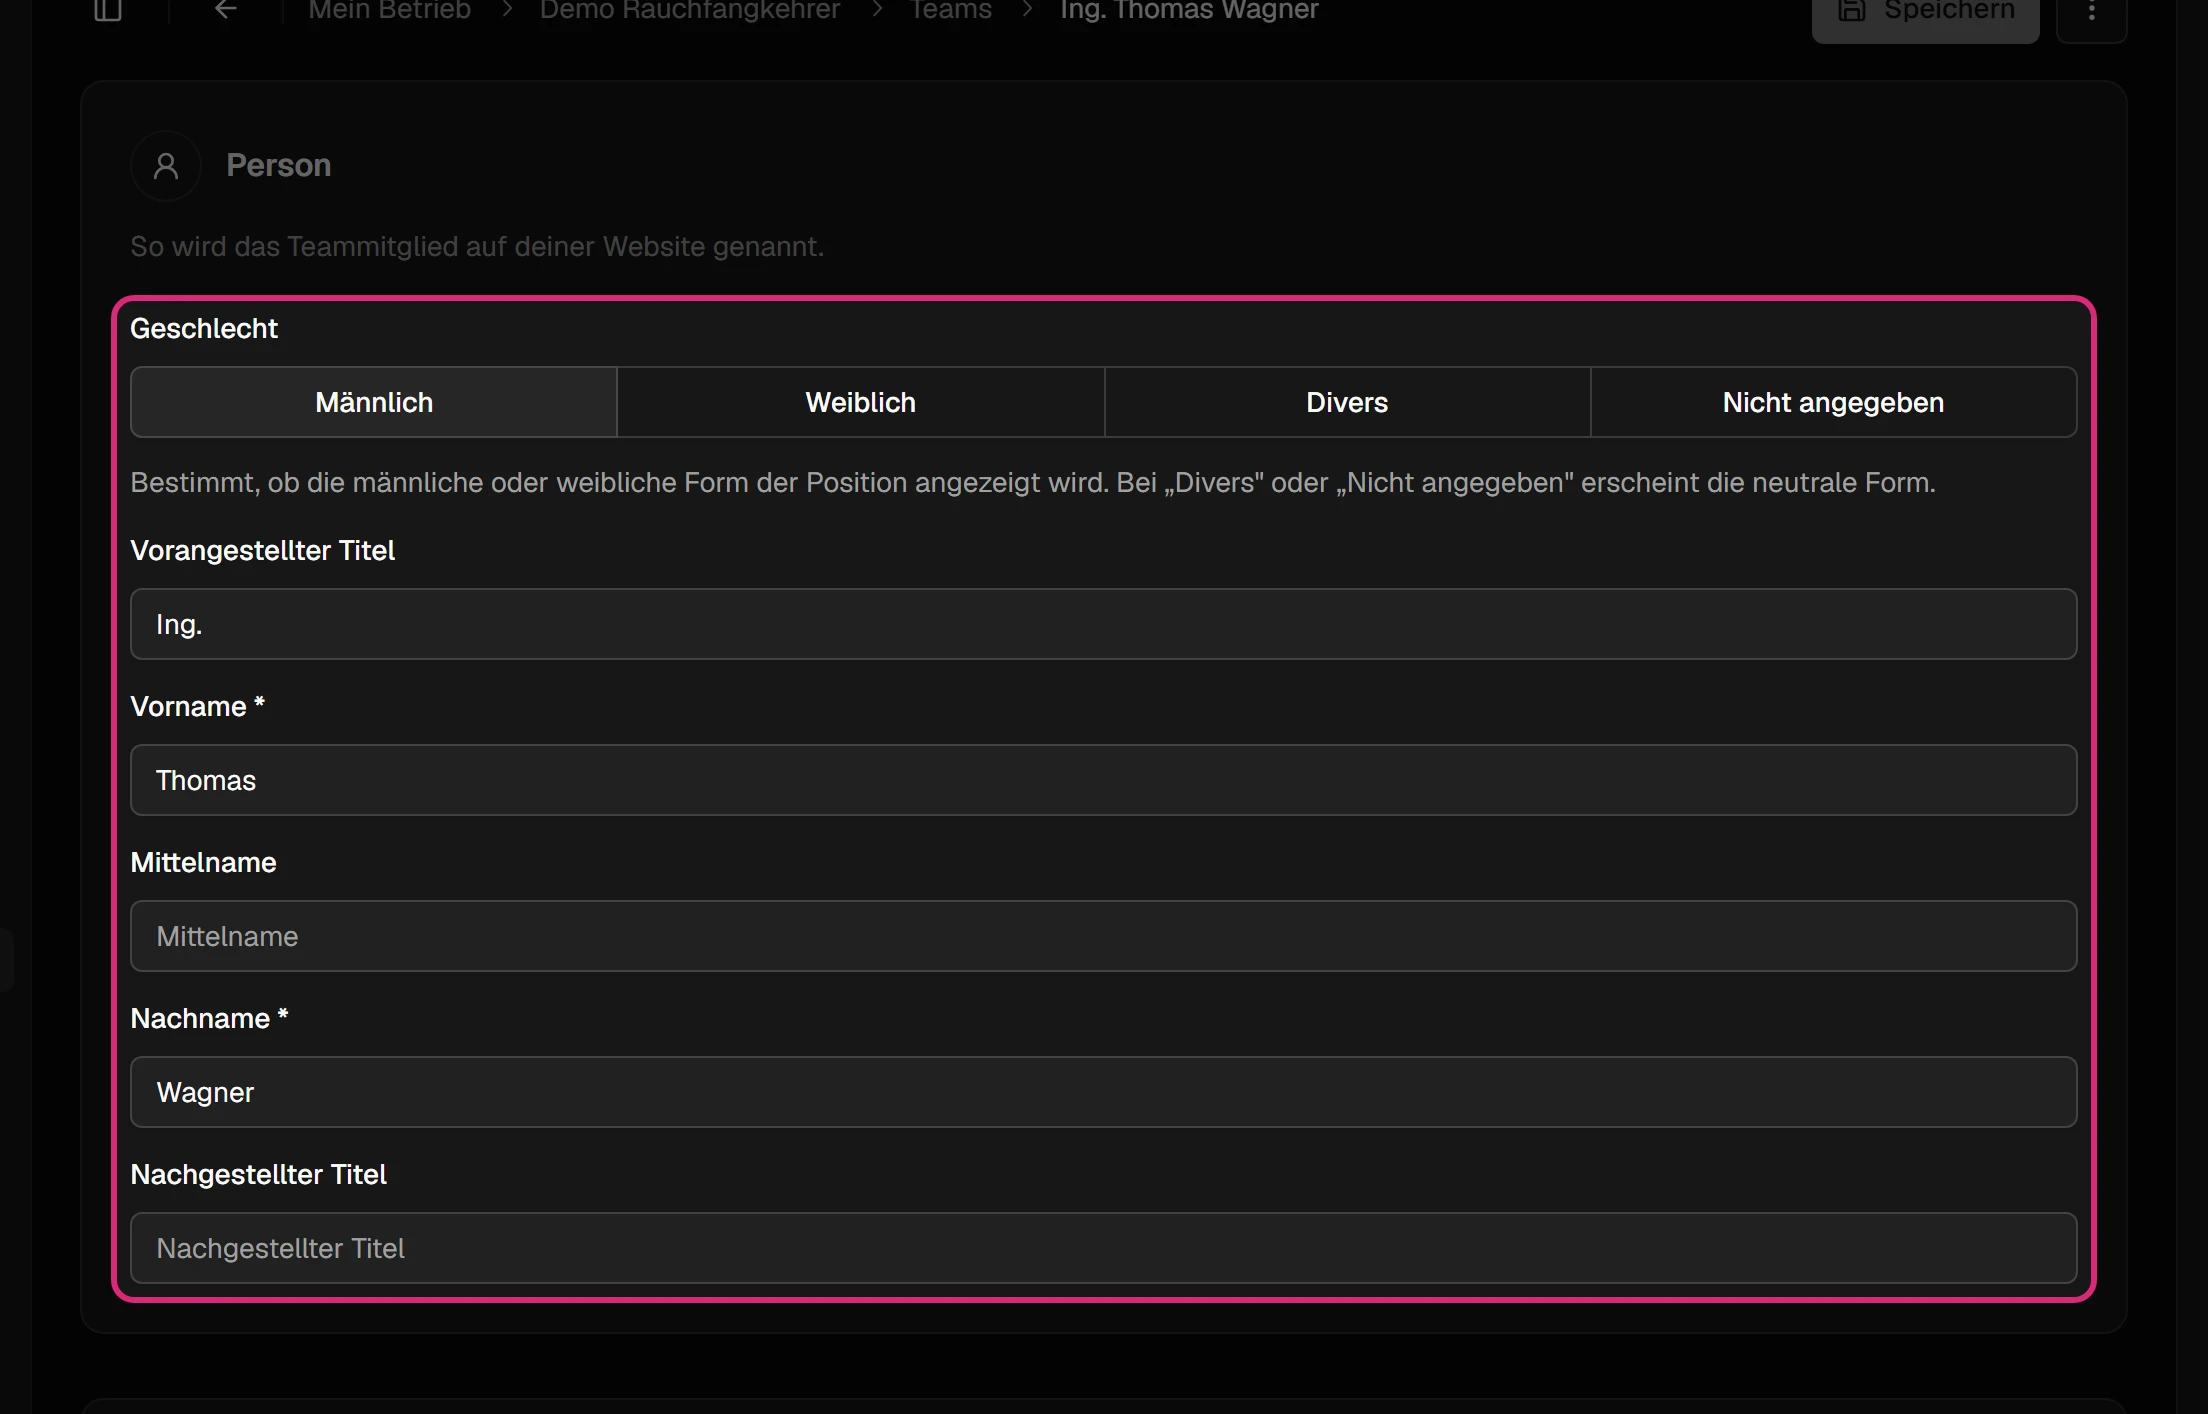Click Ing. Thomas Wagner breadcrumb
This screenshot has width=2208, height=1414.
point(1189,10)
